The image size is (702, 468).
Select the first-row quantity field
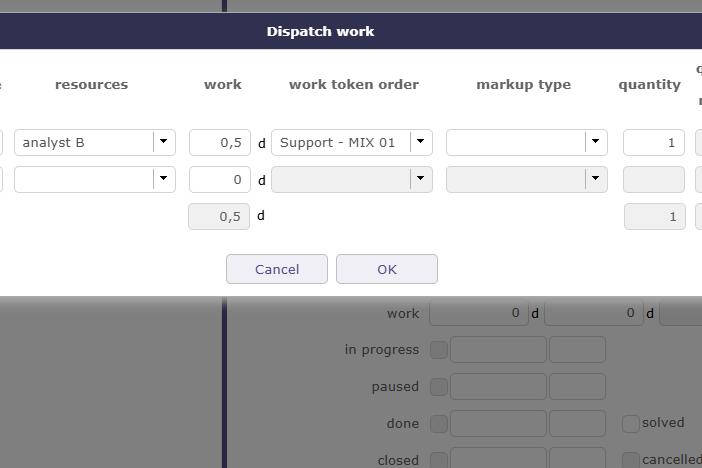coord(654,142)
